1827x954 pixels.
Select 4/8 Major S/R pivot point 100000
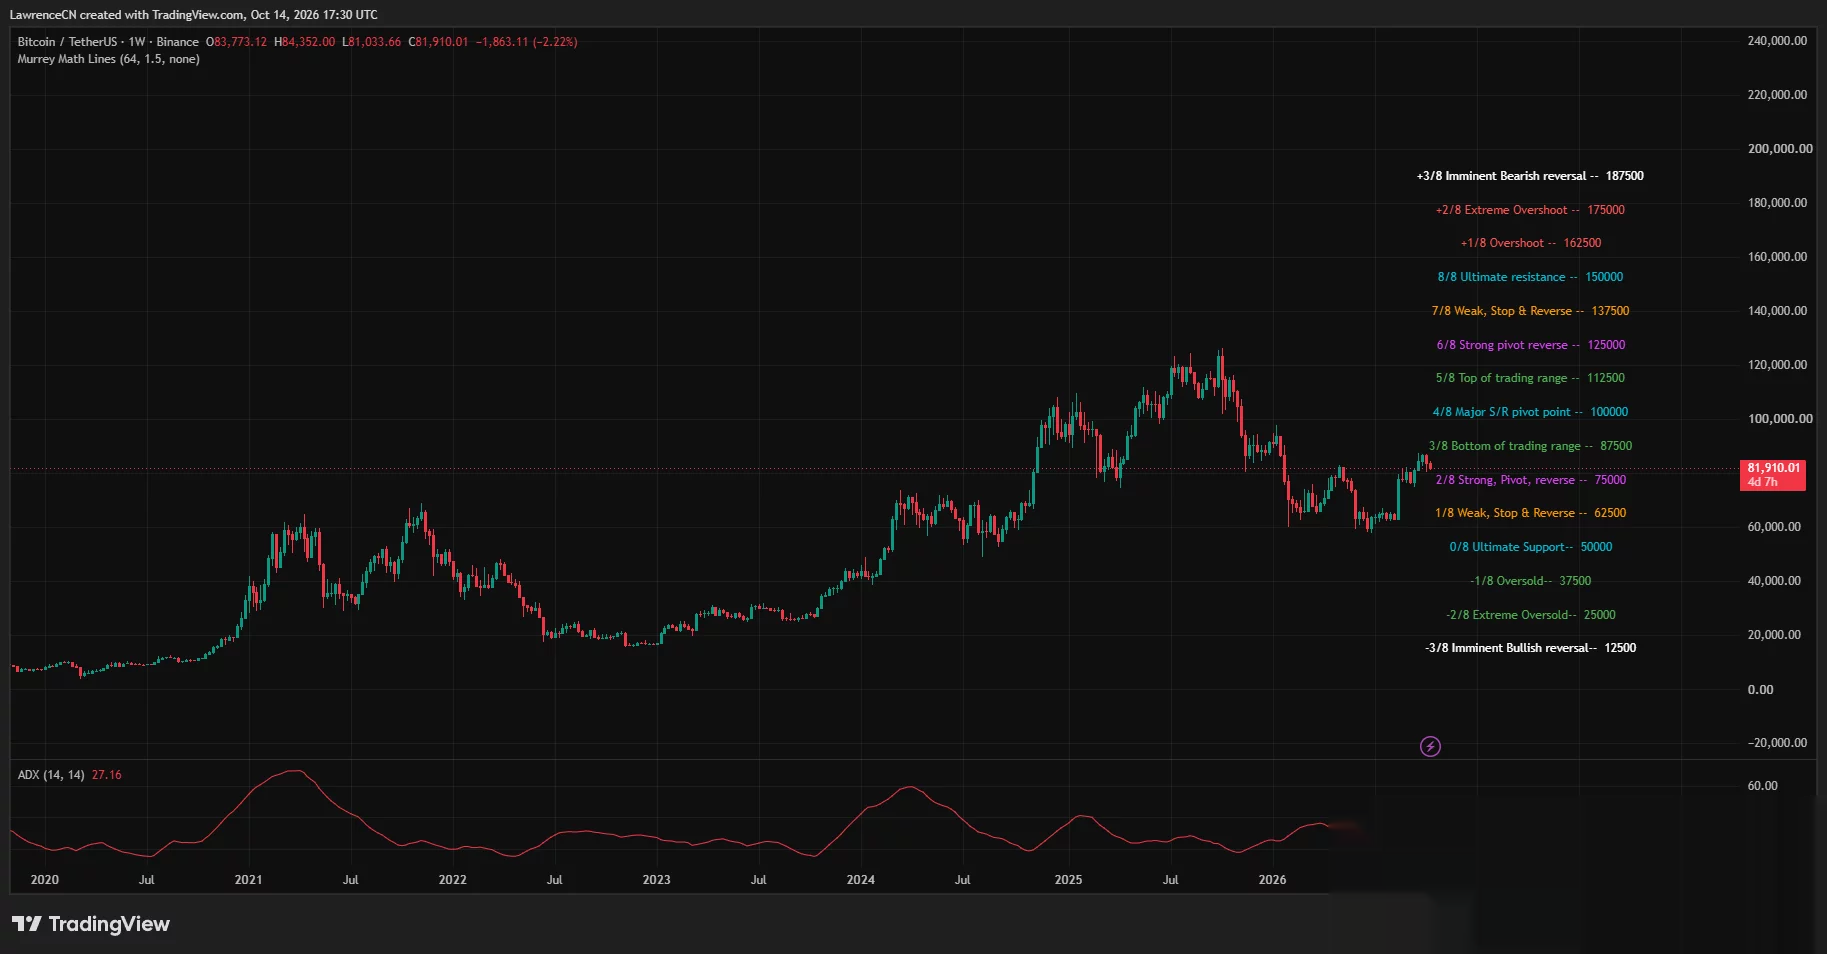[x=1530, y=412]
